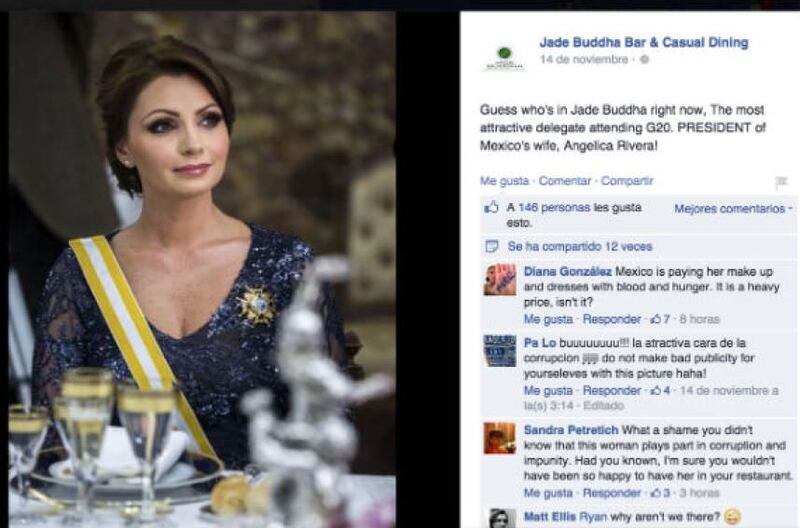Click the posted photo of the woman
The image size is (800, 528).
tap(202, 269)
